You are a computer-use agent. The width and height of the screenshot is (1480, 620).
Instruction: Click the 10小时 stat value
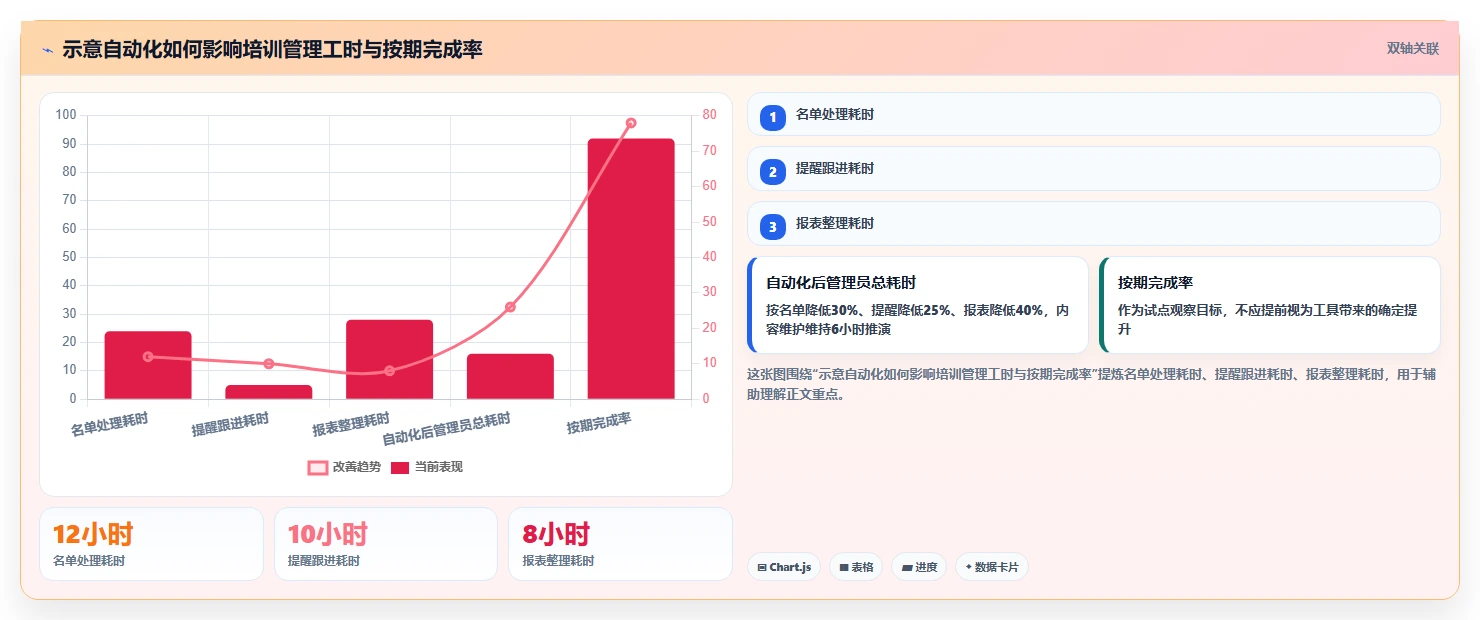328,534
